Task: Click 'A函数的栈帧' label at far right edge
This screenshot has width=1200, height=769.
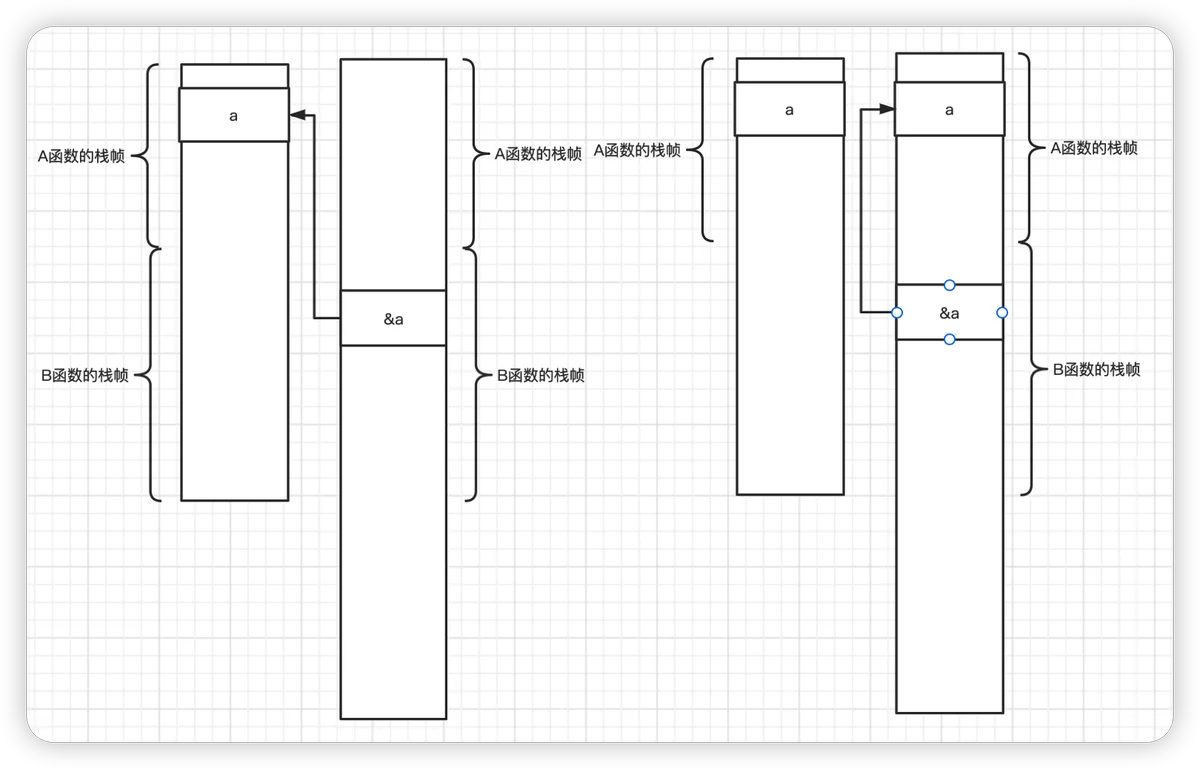Action: tap(1094, 148)
